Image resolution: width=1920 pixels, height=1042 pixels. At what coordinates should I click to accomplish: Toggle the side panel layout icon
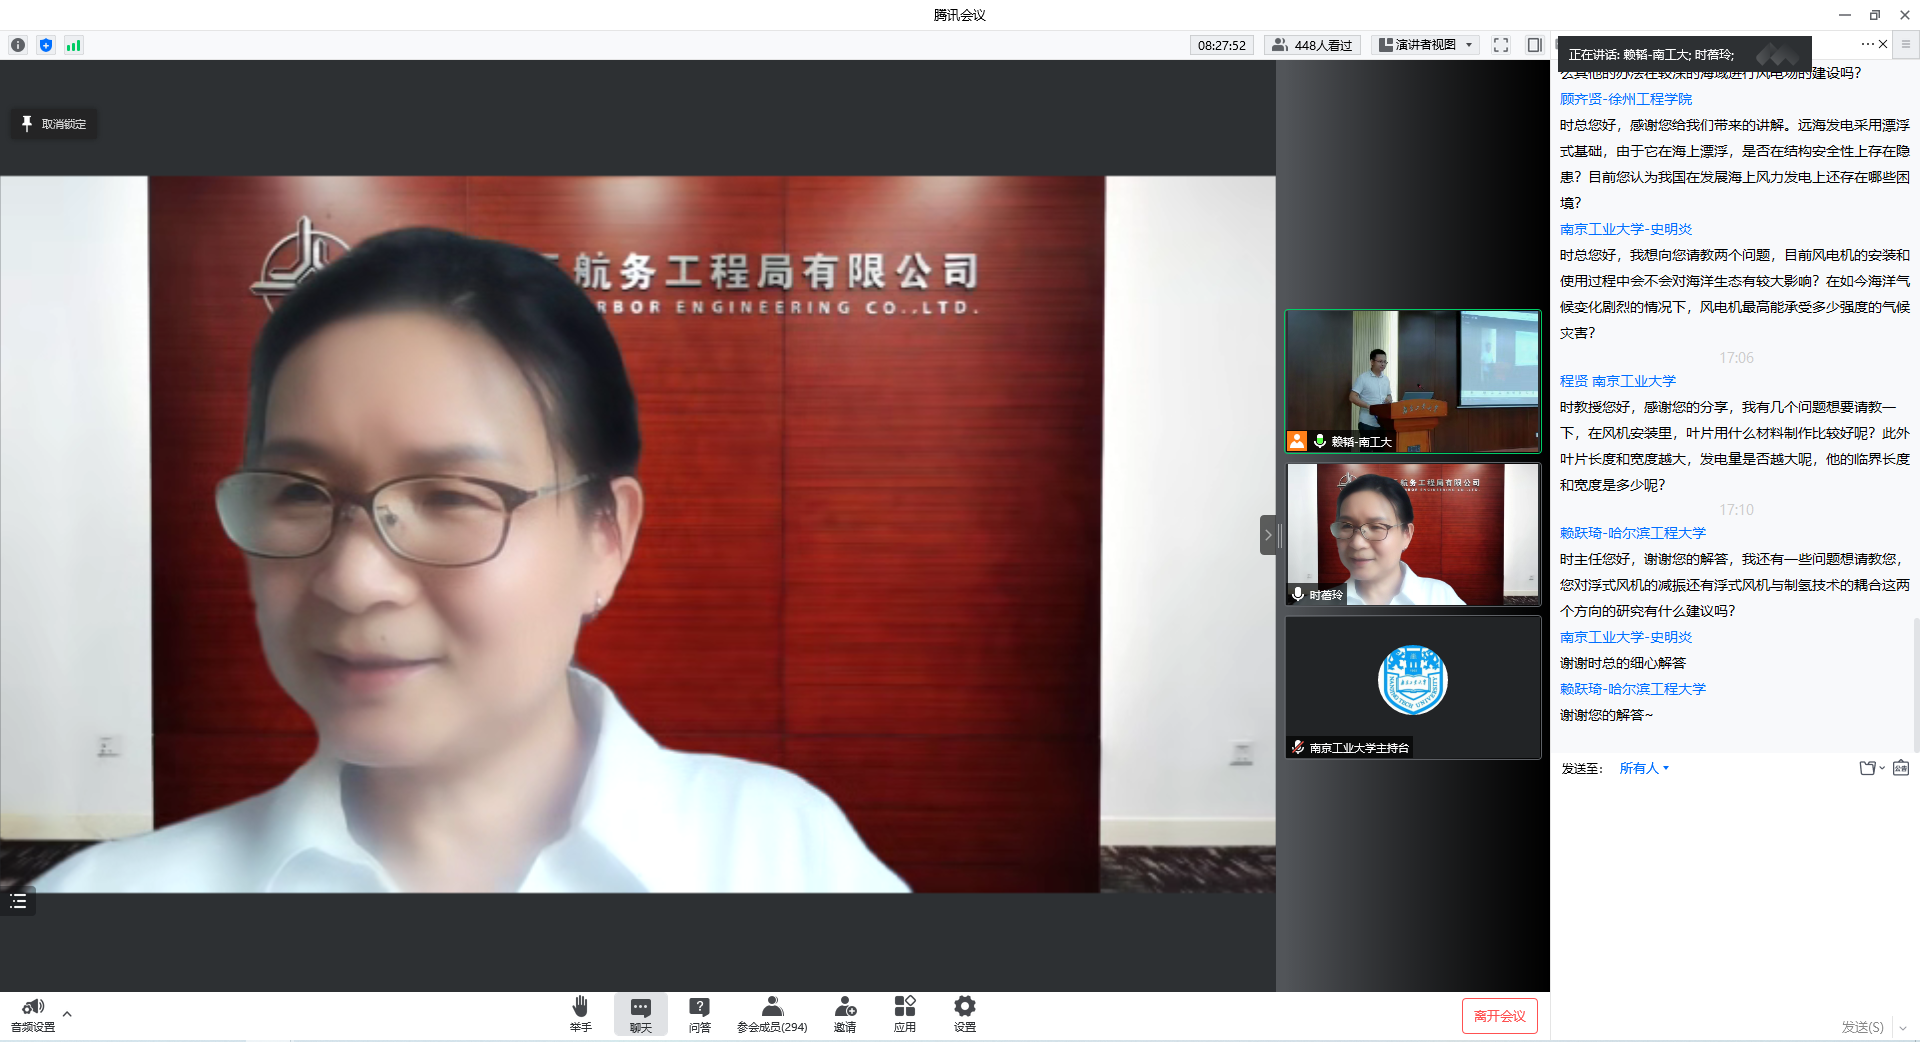[x=1534, y=45]
